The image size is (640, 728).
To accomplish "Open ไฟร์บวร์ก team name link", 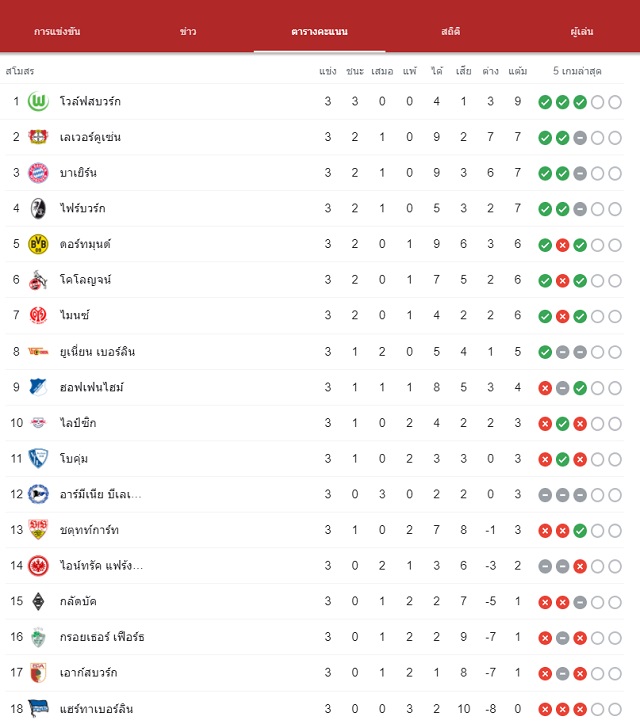I will point(83,208).
